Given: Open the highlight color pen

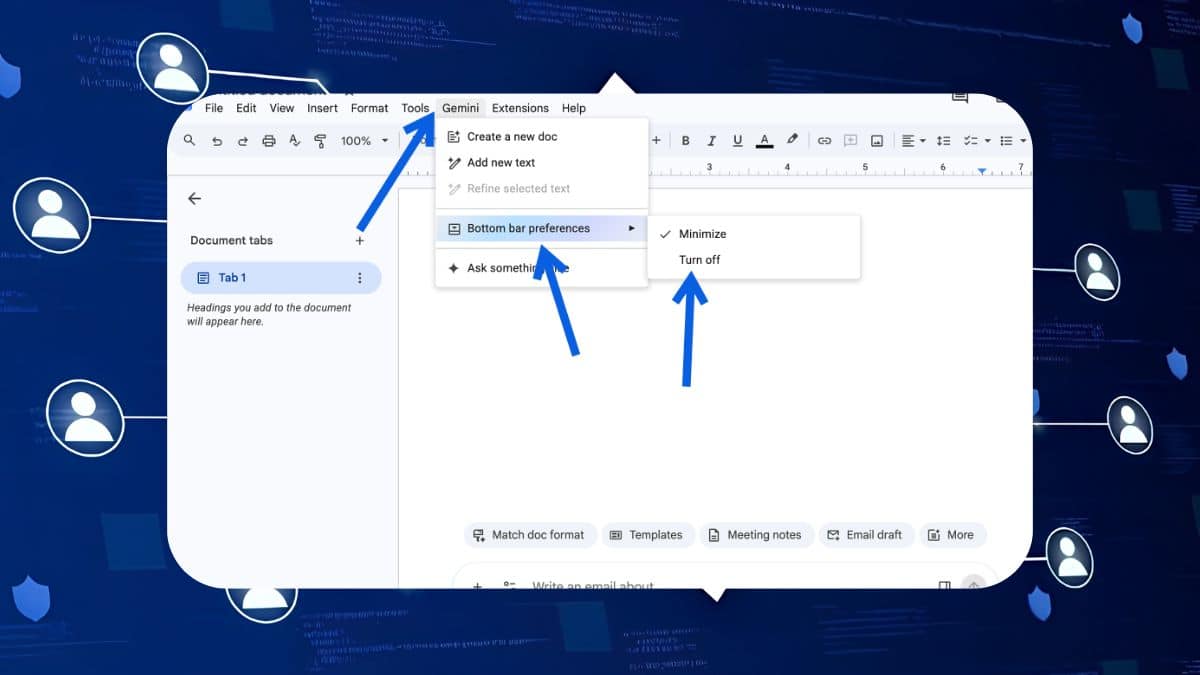Looking at the screenshot, I should tap(792, 141).
